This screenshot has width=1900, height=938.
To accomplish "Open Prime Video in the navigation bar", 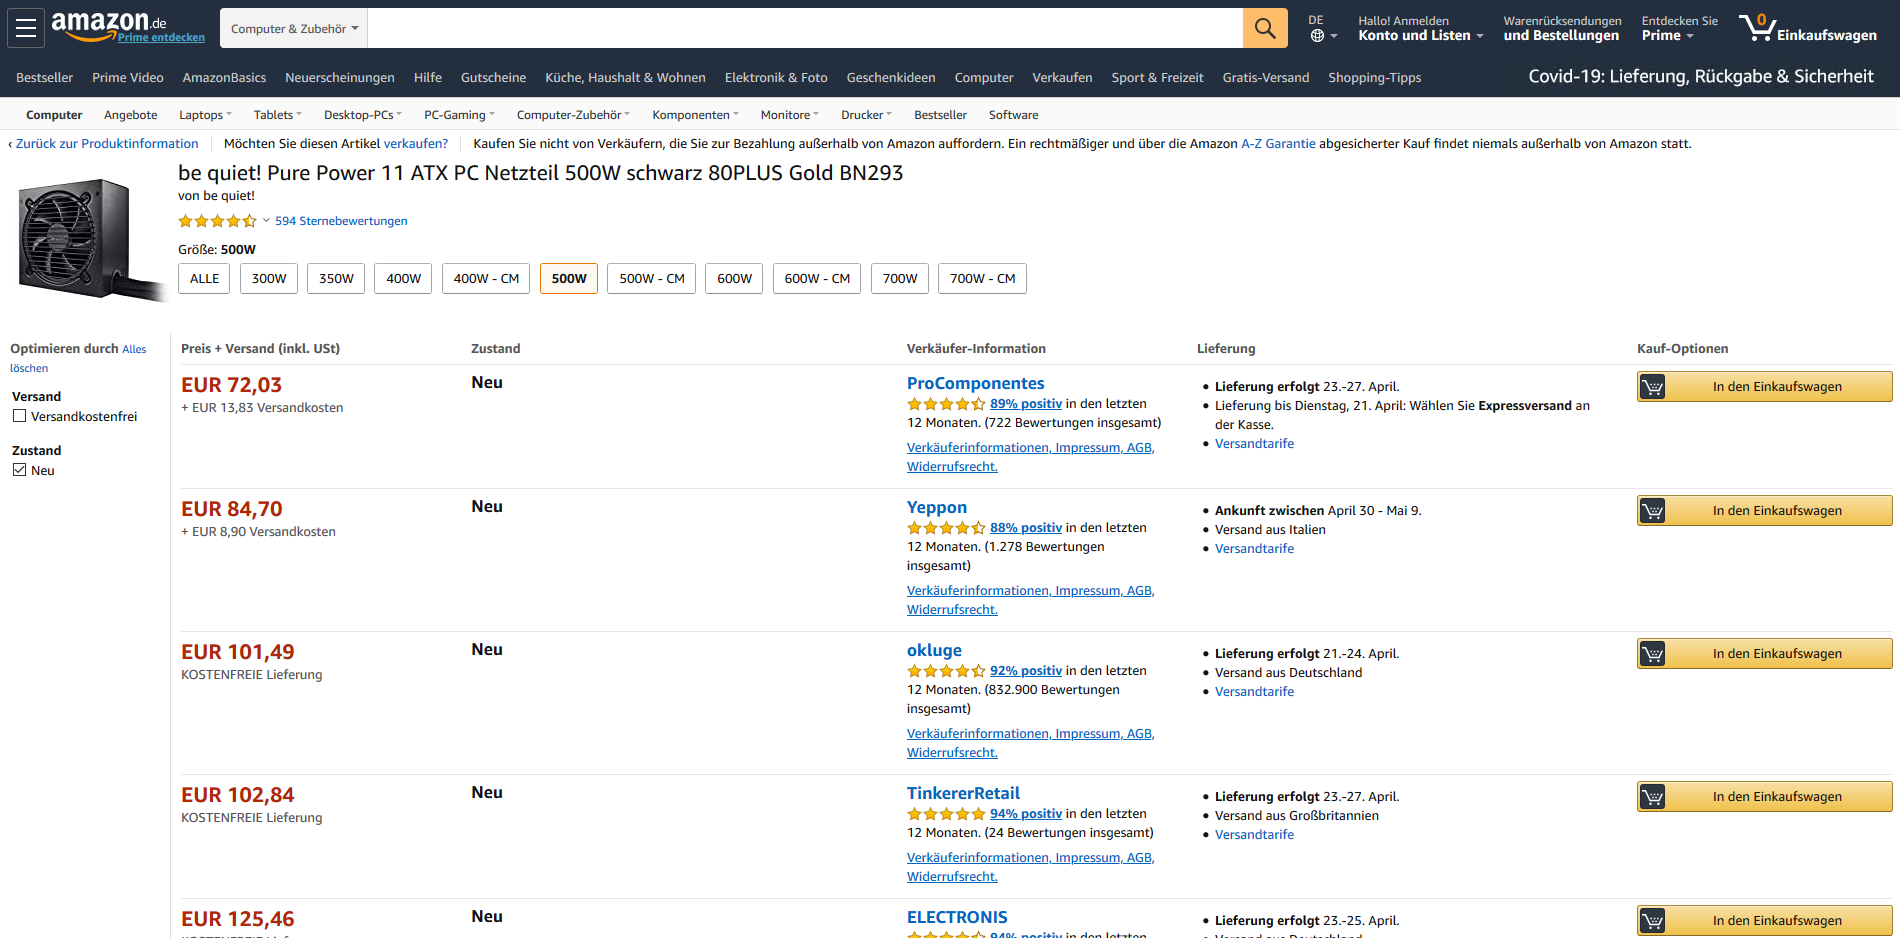I will 128,77.
